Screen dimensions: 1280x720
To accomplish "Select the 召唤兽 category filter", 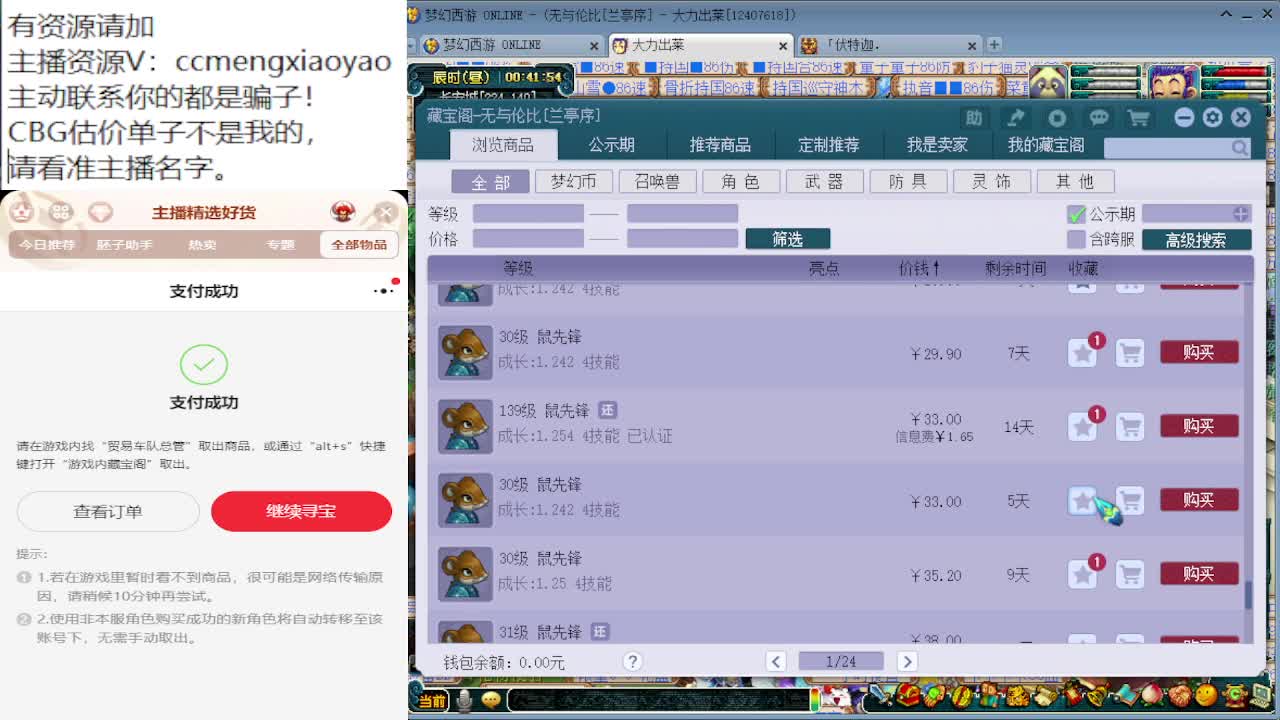I will (x=657, y=181).
